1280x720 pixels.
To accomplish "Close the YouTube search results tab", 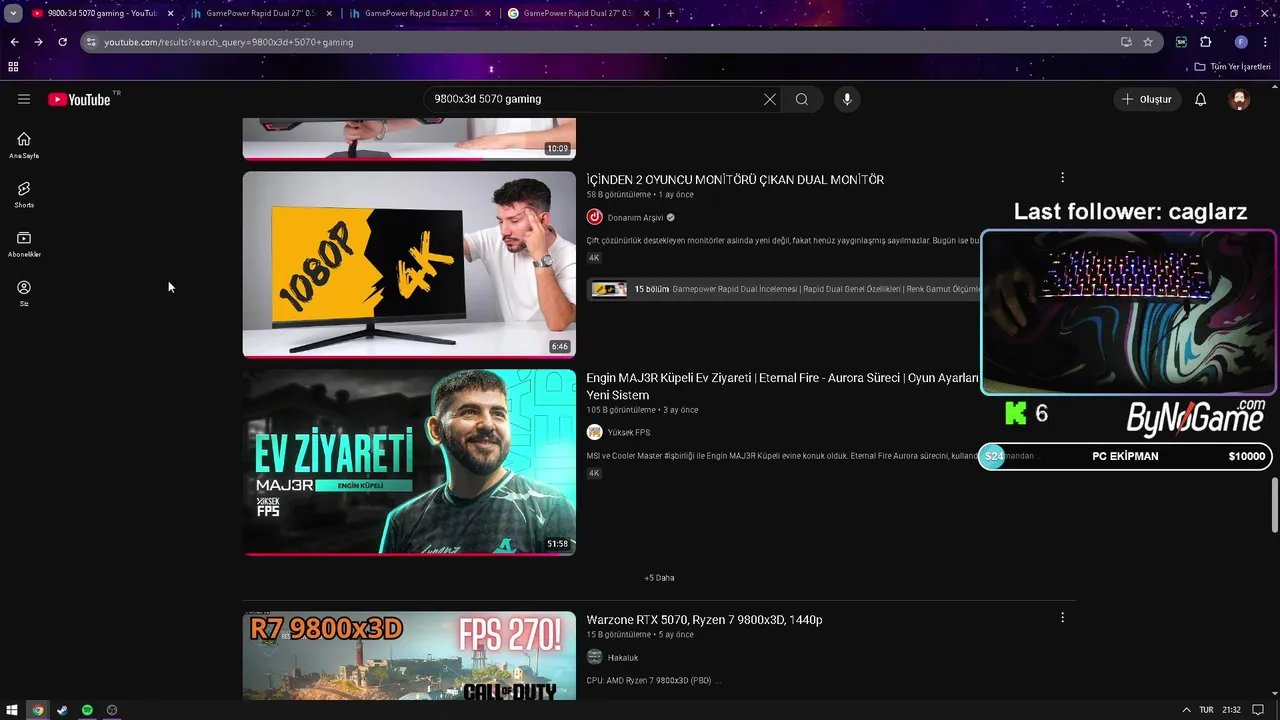I will click(x=170, y=14).
